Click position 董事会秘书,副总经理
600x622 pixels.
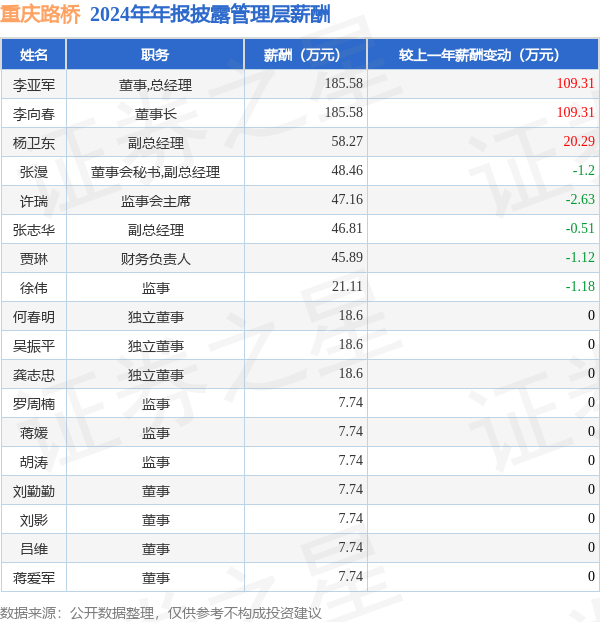point(155,172)
